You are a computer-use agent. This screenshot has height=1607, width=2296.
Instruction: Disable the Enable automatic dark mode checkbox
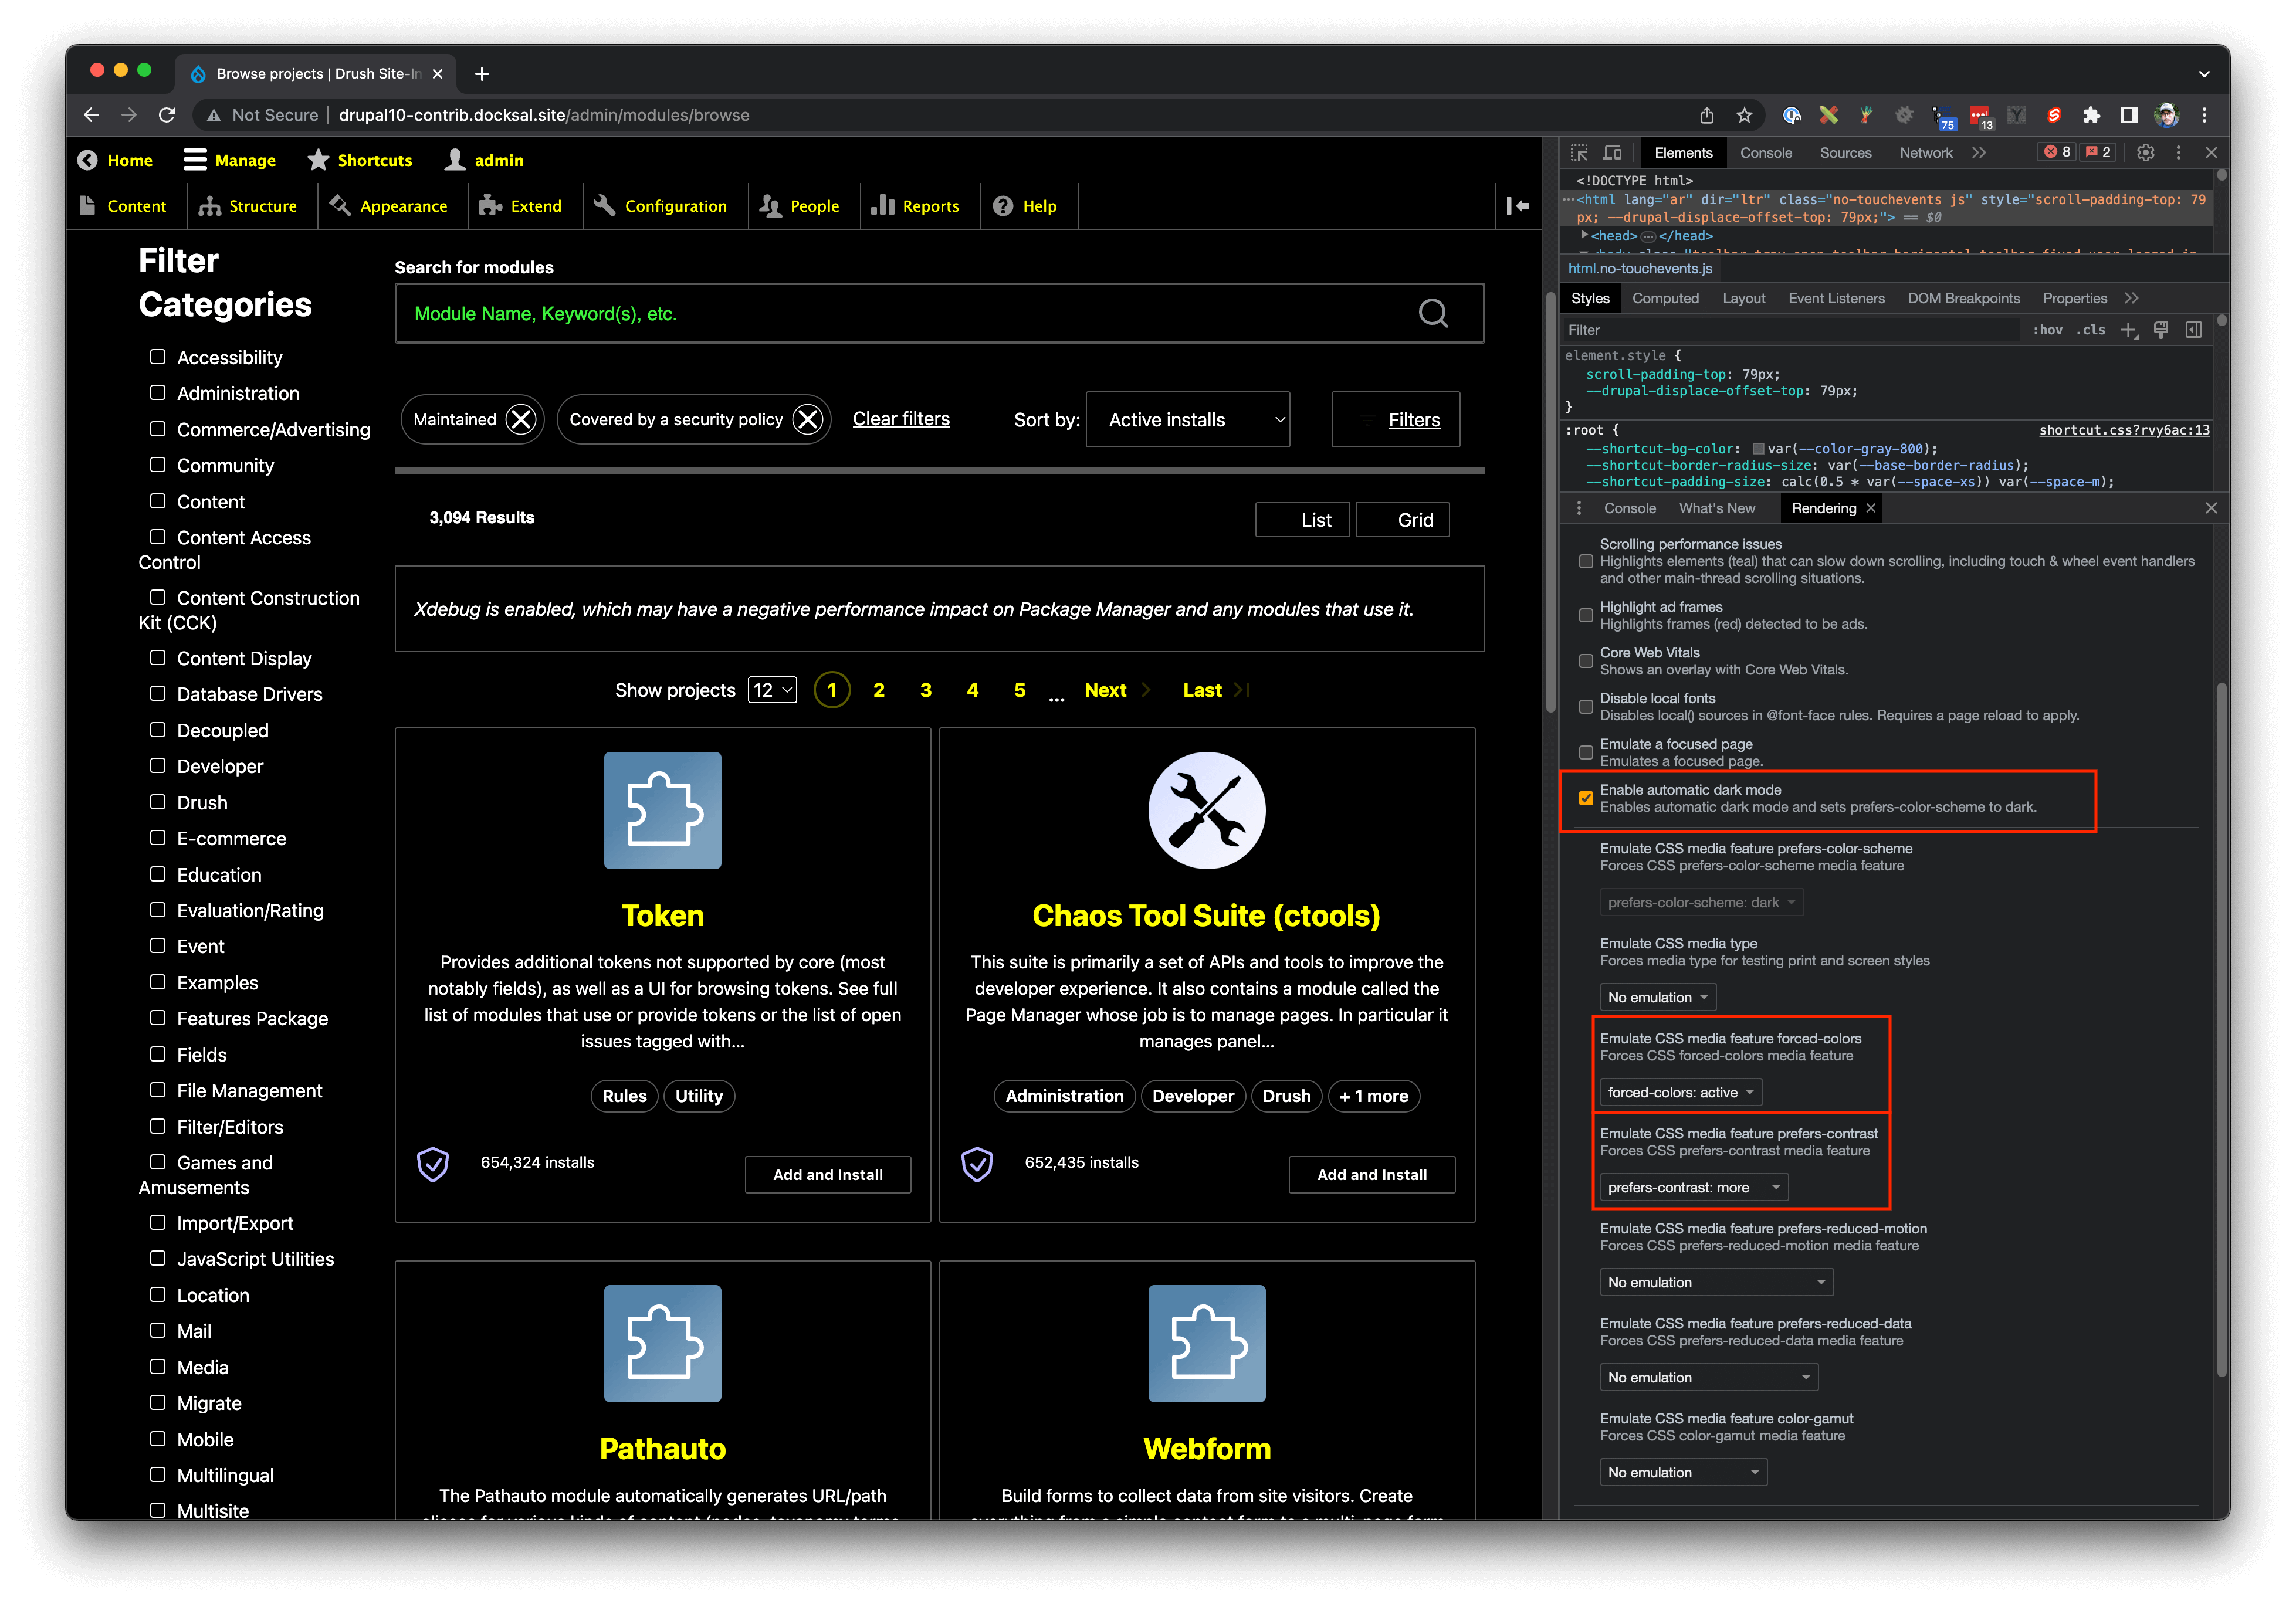1586,798
